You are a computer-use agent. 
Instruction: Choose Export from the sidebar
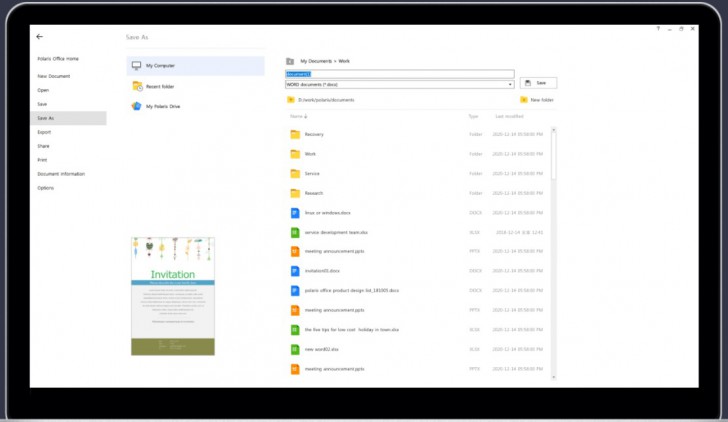pyautogui.click(x=44, y=132)
